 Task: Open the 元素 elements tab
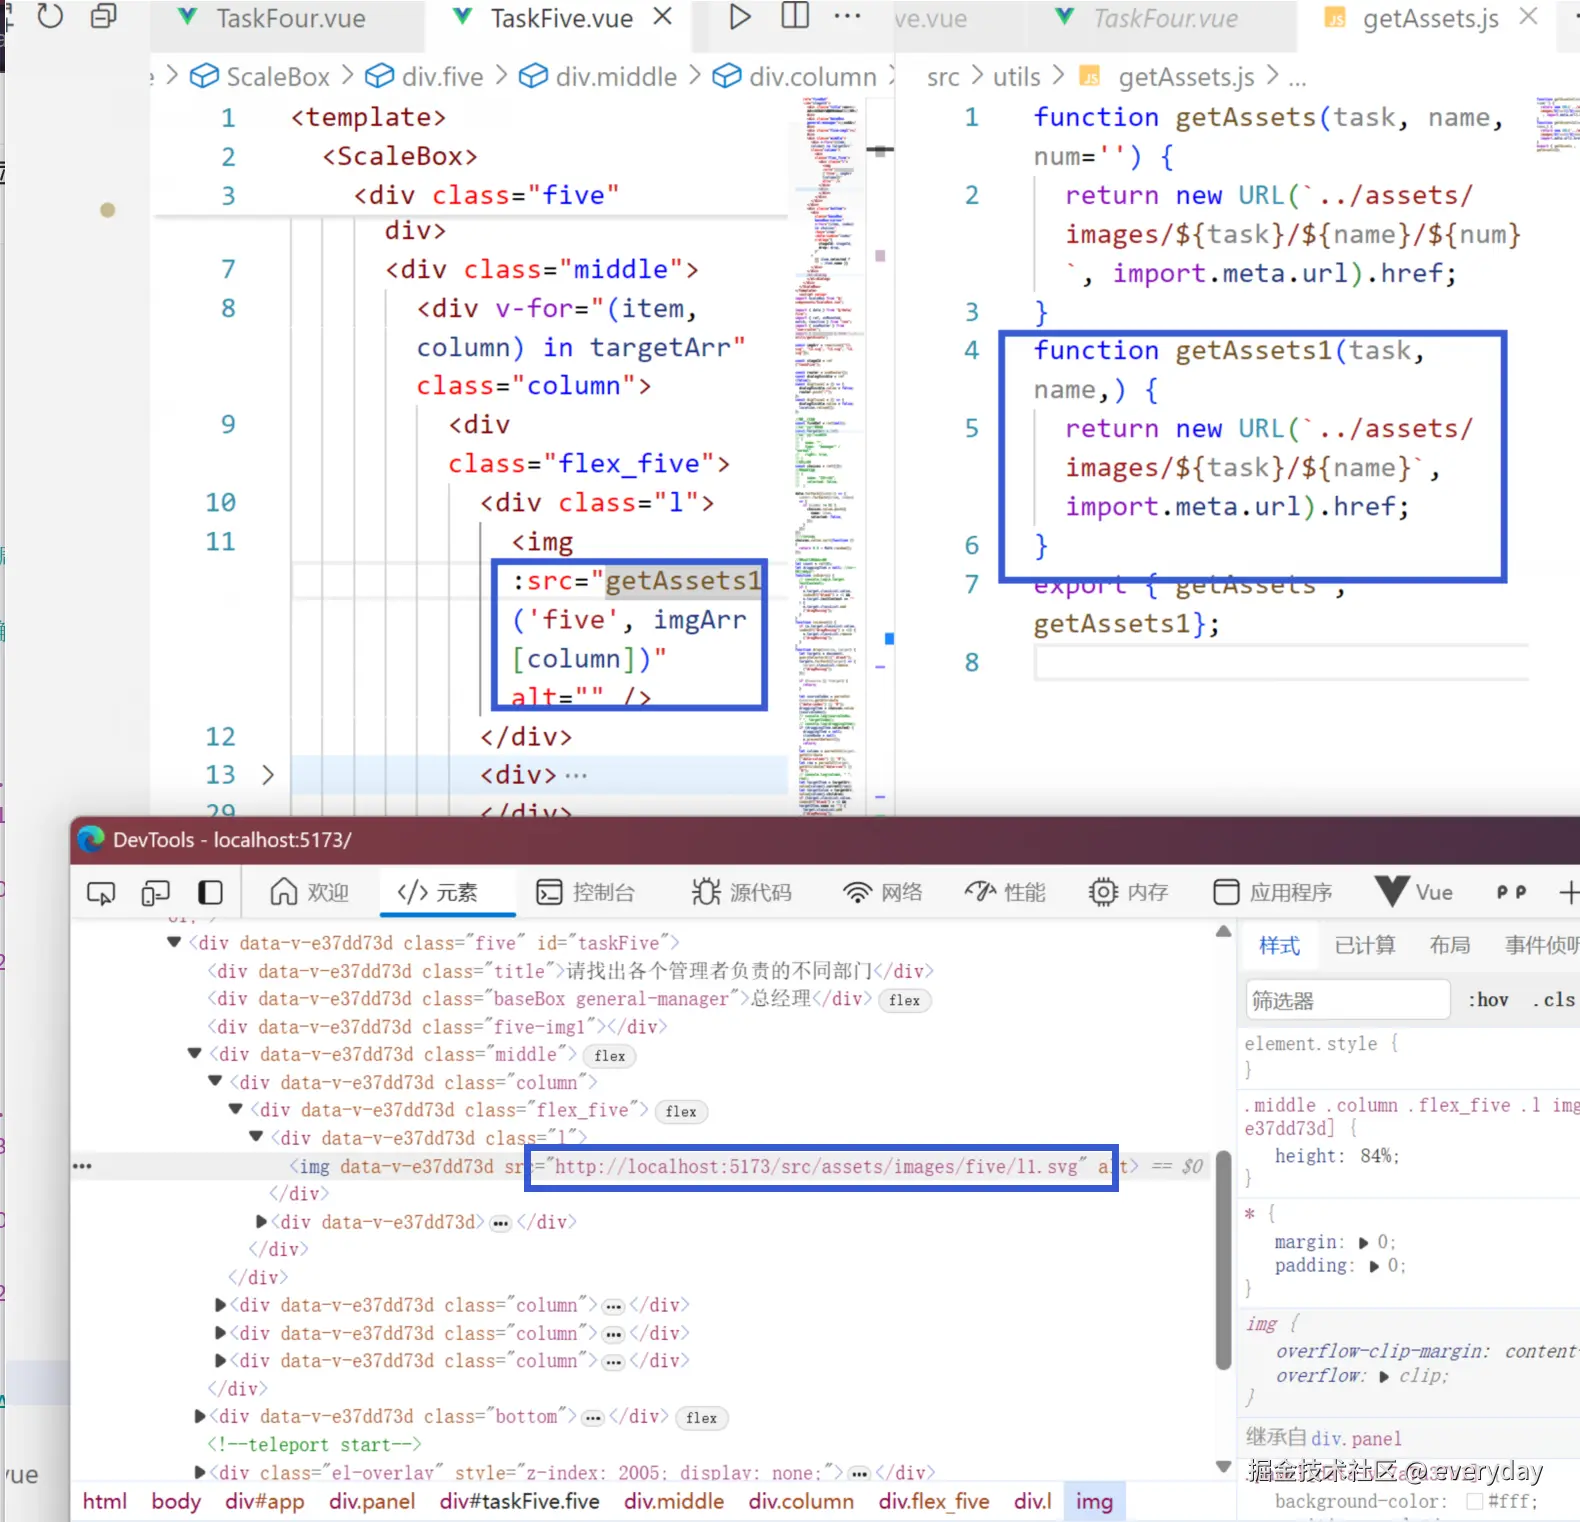tap(438, 892)
